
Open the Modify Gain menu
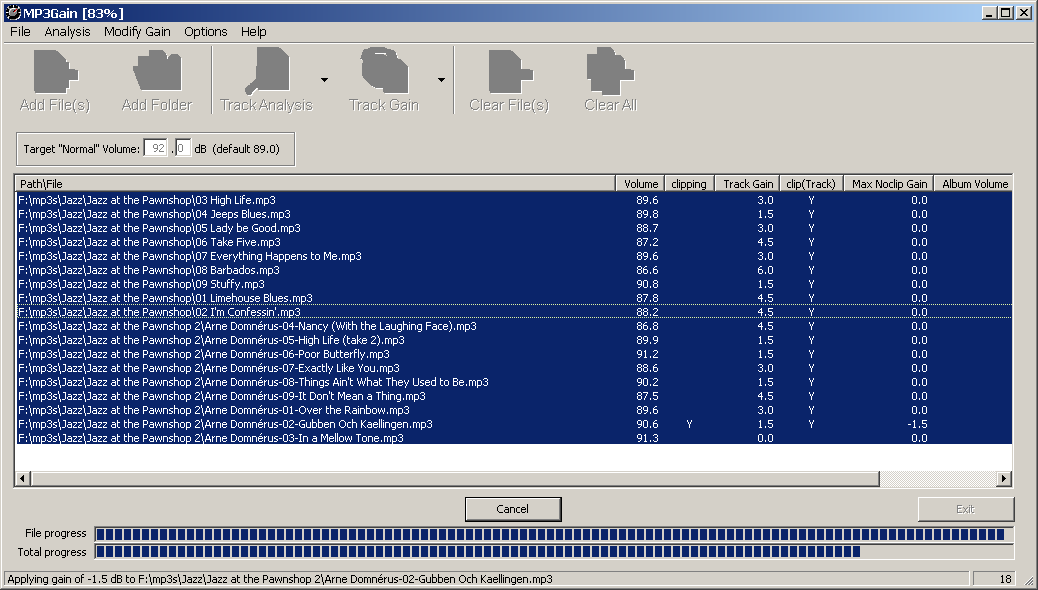[x=137, y=32]
